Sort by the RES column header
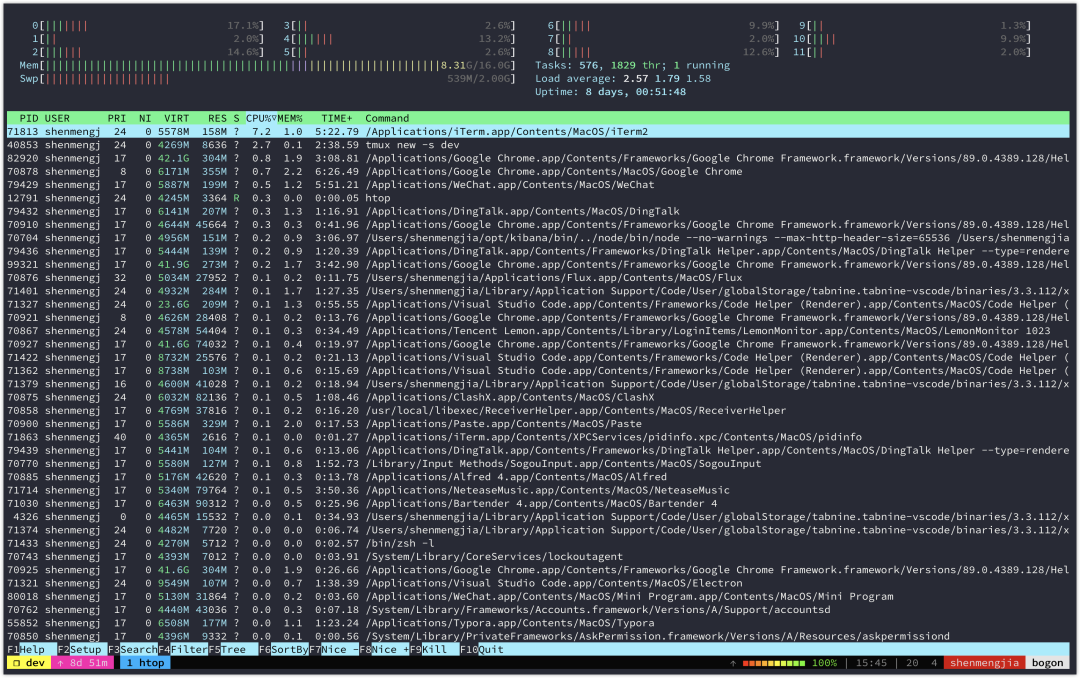Viewport: 1080px width, 678px height. (x=217, y=119)
